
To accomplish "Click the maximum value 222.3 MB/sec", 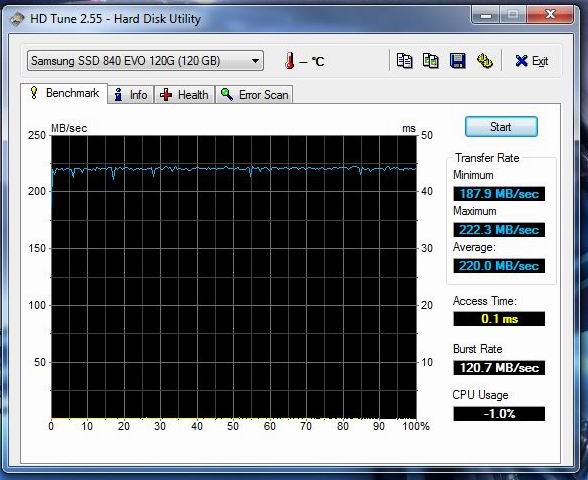I will point(499,230).
